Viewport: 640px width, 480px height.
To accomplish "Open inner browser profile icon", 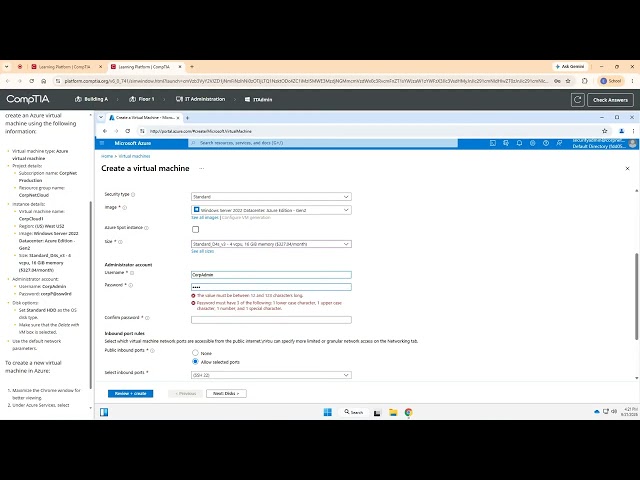I will pos(622,131).
